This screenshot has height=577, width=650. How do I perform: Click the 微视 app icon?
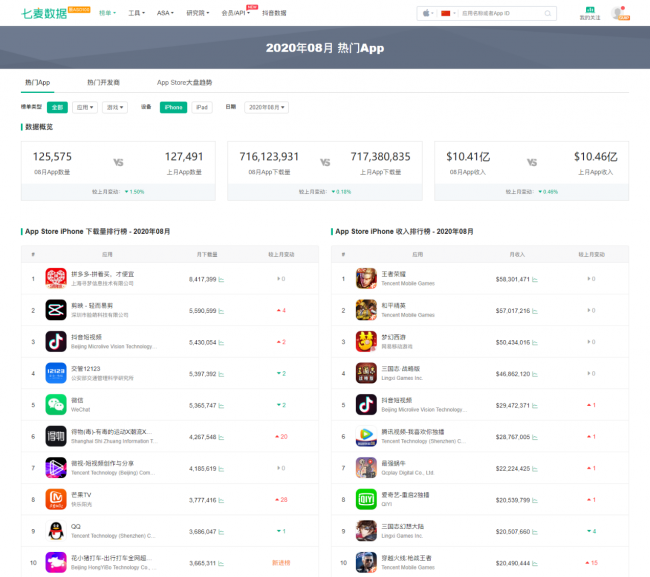(56, 468)
